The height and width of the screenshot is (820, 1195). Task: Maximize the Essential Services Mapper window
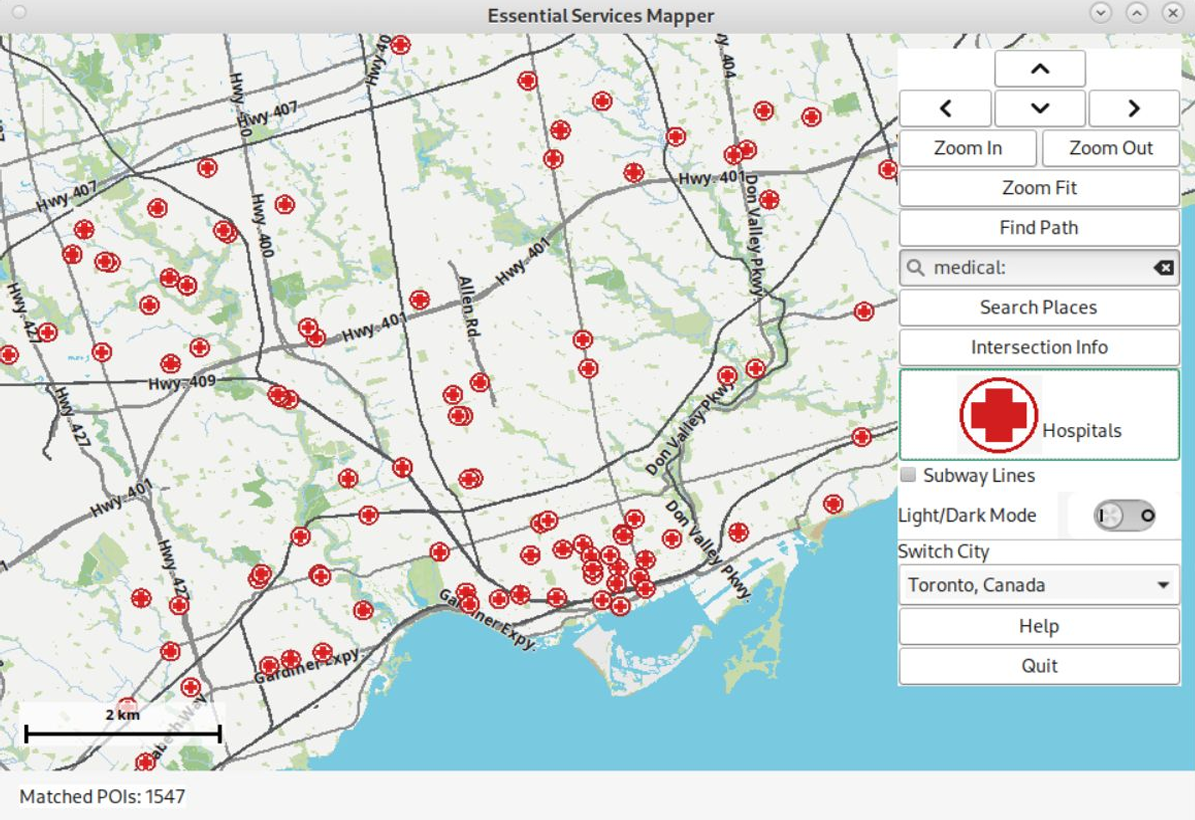[1136, 13]
